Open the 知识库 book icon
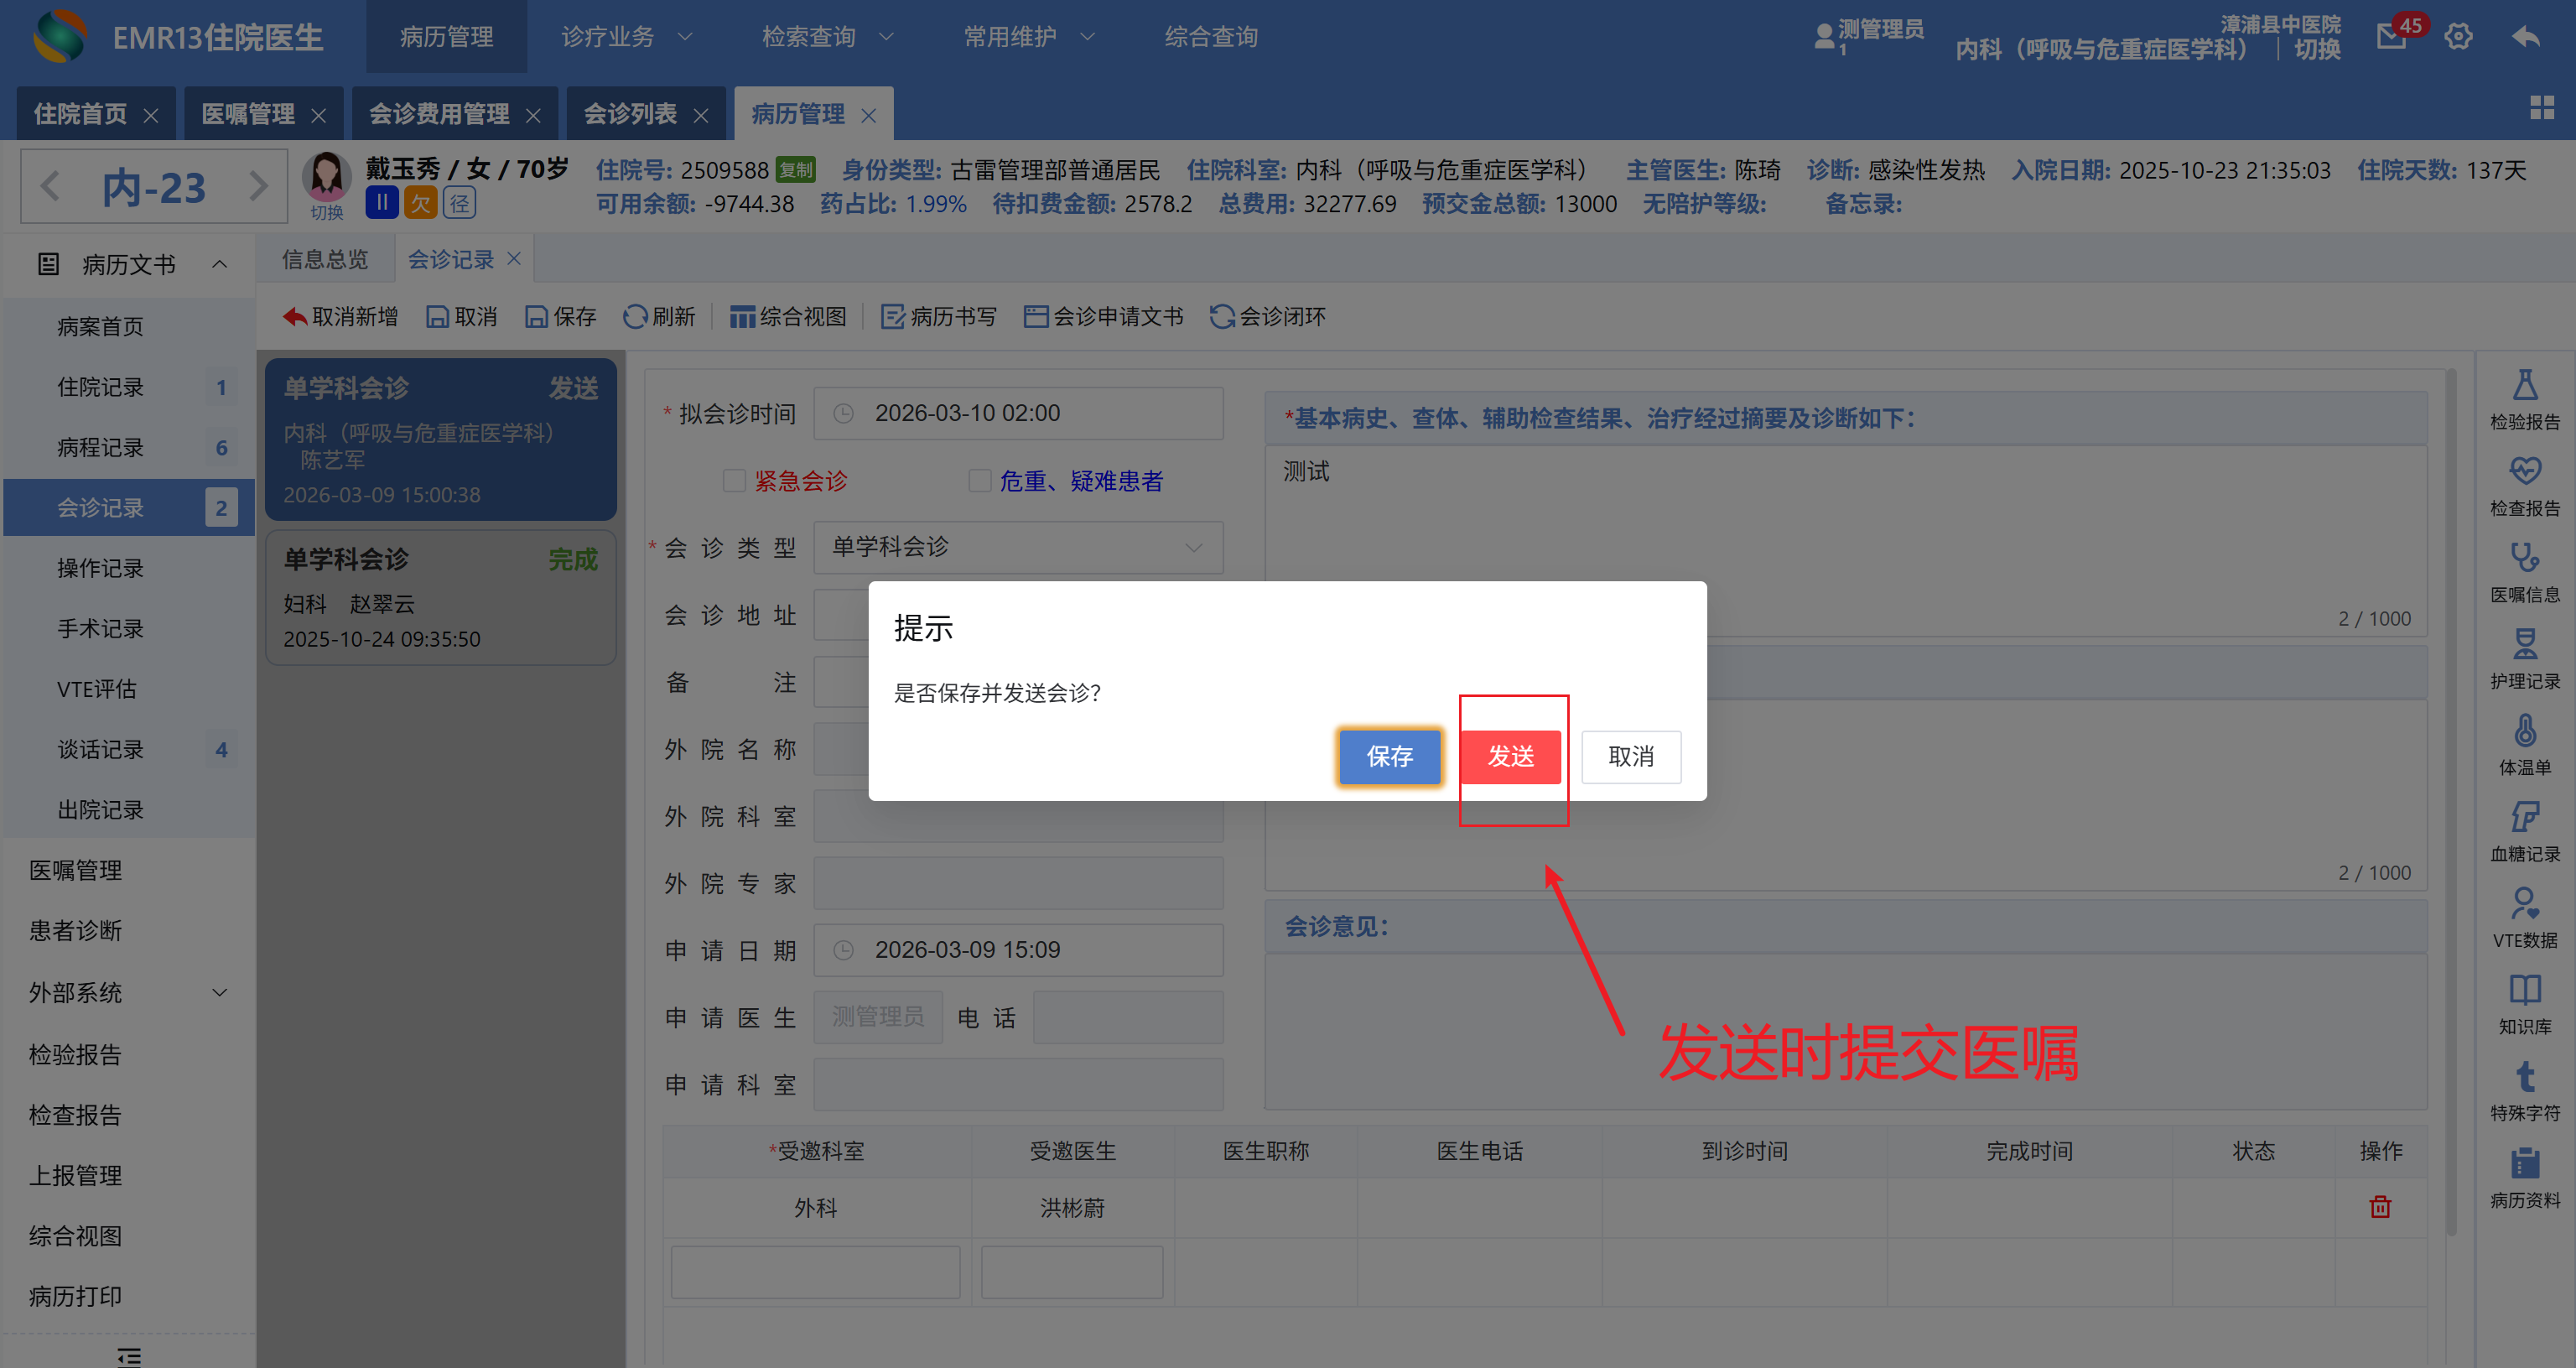Image resolution: width=2576 pixels, height=1368 pixels. pos(2524,991)
